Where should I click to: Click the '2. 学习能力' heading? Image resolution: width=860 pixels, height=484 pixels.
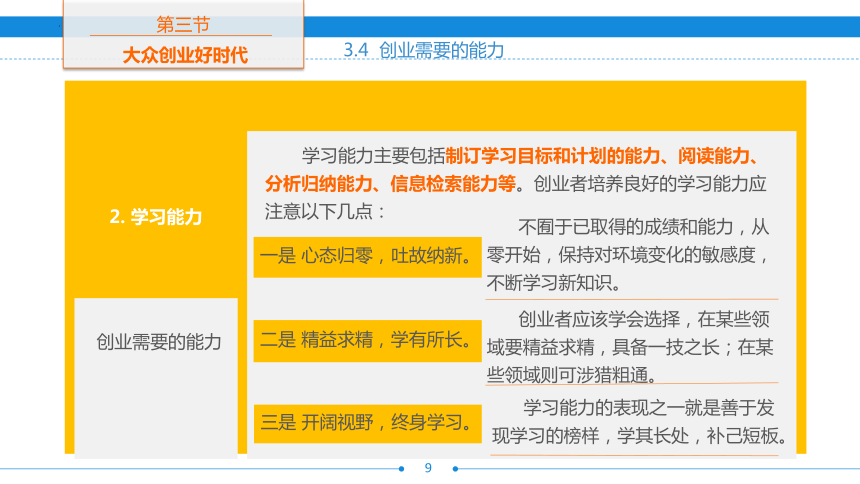(156, 217)
